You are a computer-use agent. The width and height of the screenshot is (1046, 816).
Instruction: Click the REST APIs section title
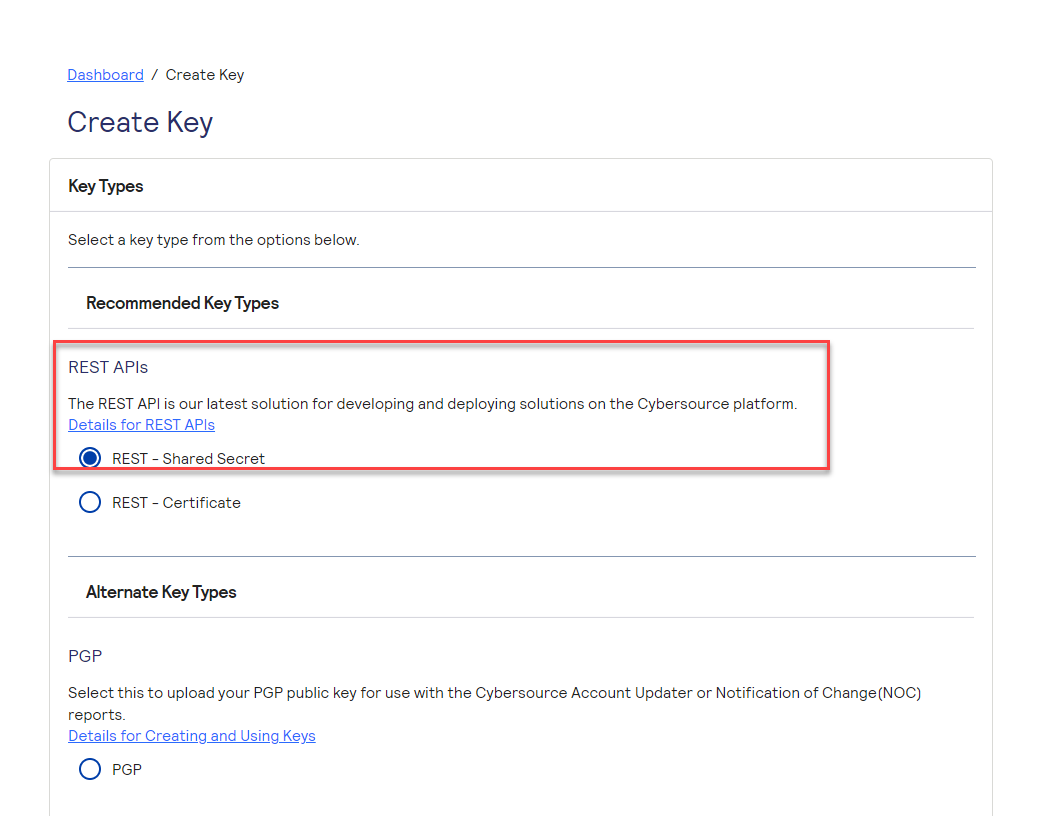(108, 367)
